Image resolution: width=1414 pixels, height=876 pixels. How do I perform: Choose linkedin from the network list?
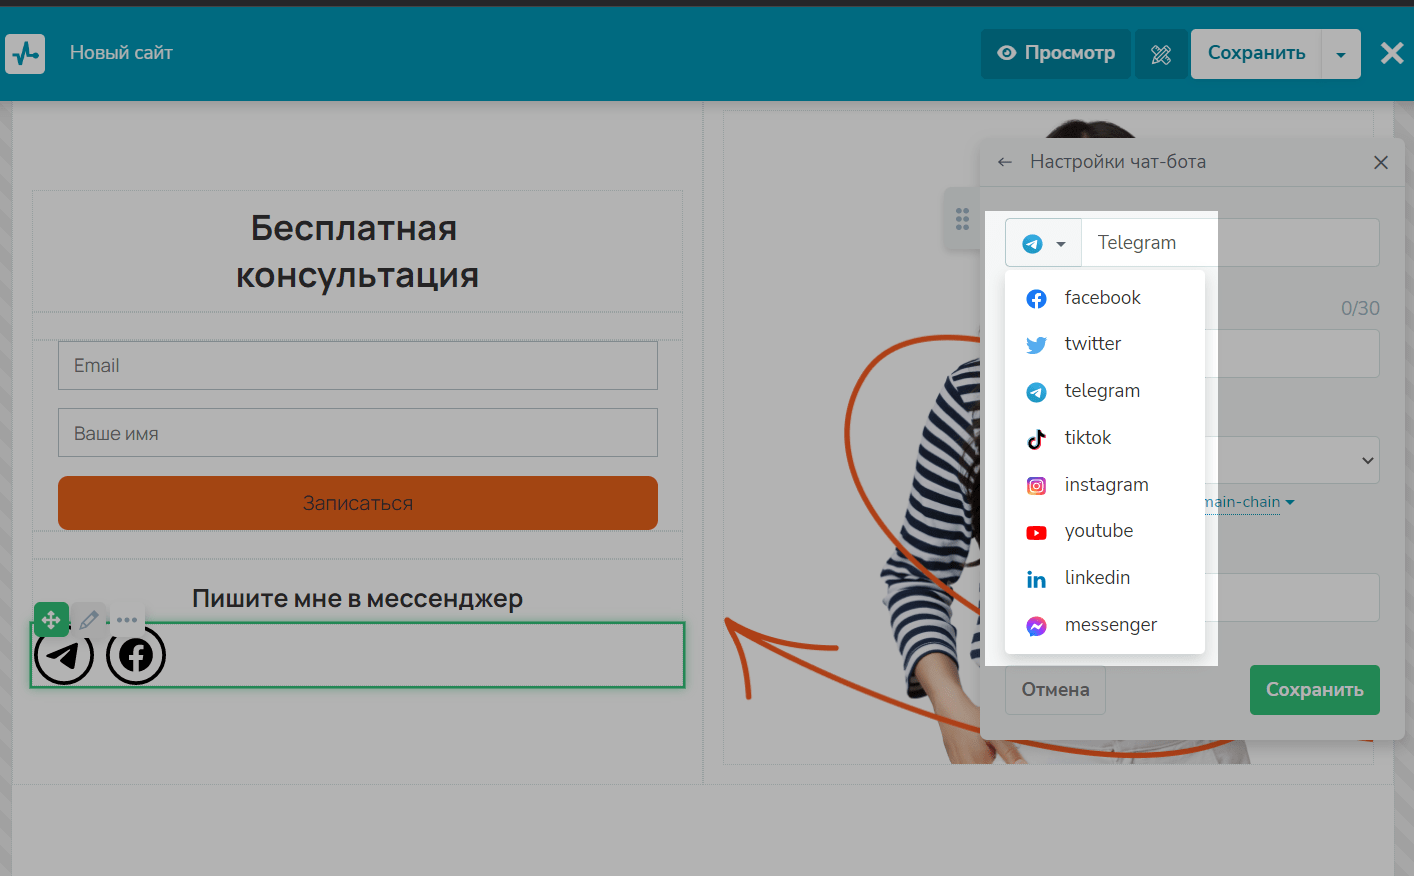[x=1104, y=578]
